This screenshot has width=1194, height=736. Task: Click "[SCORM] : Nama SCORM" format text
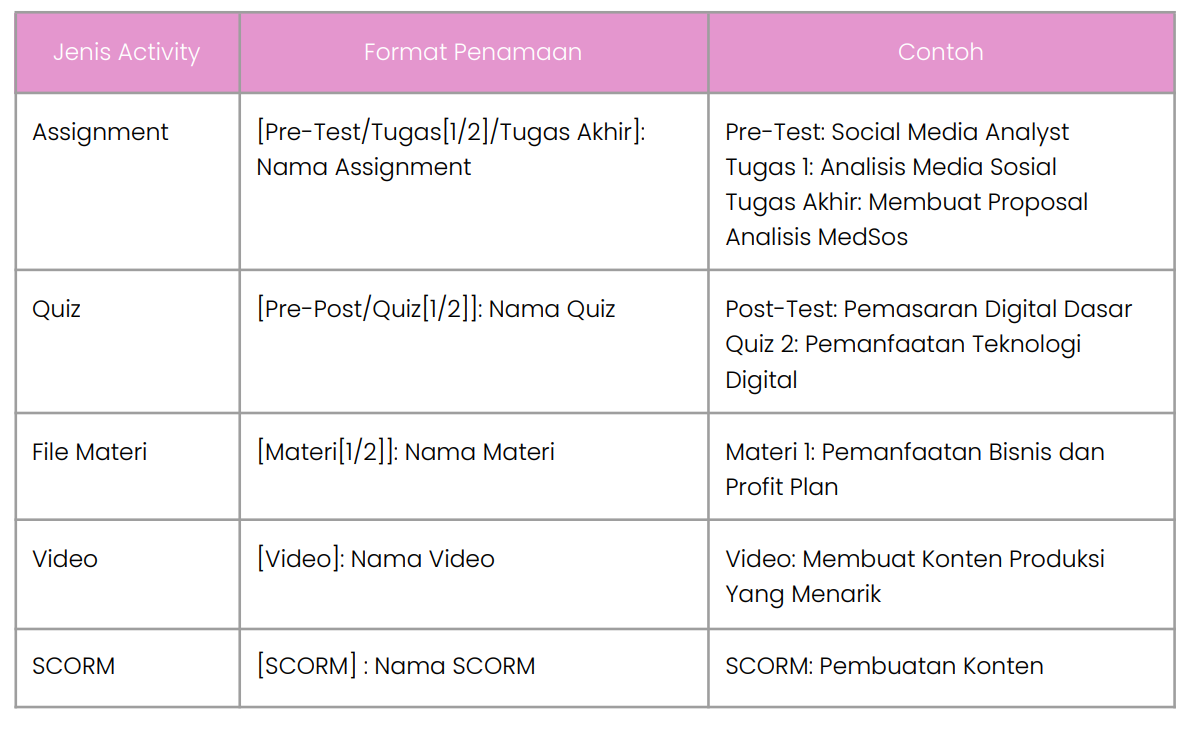pos(395,666)
